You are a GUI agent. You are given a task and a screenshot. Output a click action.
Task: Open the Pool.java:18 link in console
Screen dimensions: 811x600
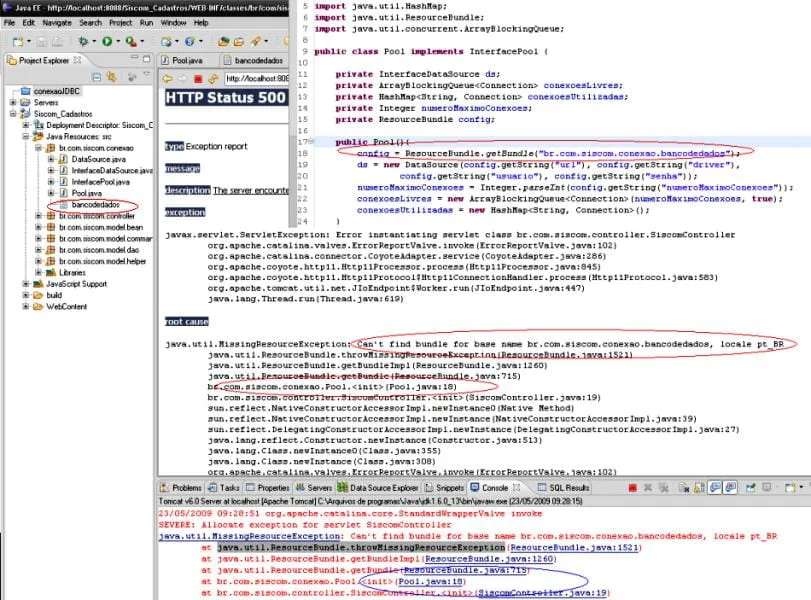pyautogui.click(x=430, y=581)
